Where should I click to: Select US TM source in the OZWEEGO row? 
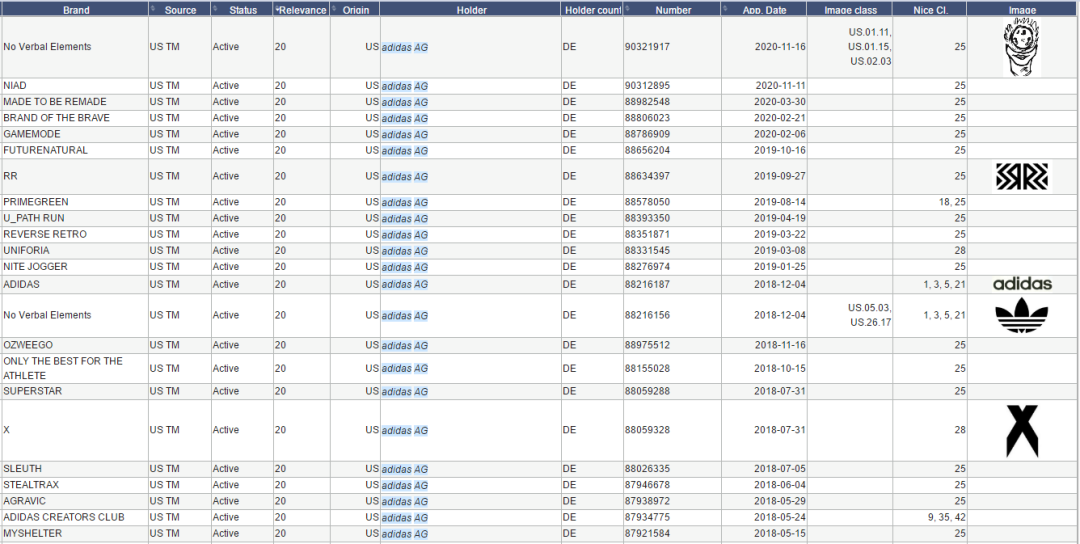(164, 344)
